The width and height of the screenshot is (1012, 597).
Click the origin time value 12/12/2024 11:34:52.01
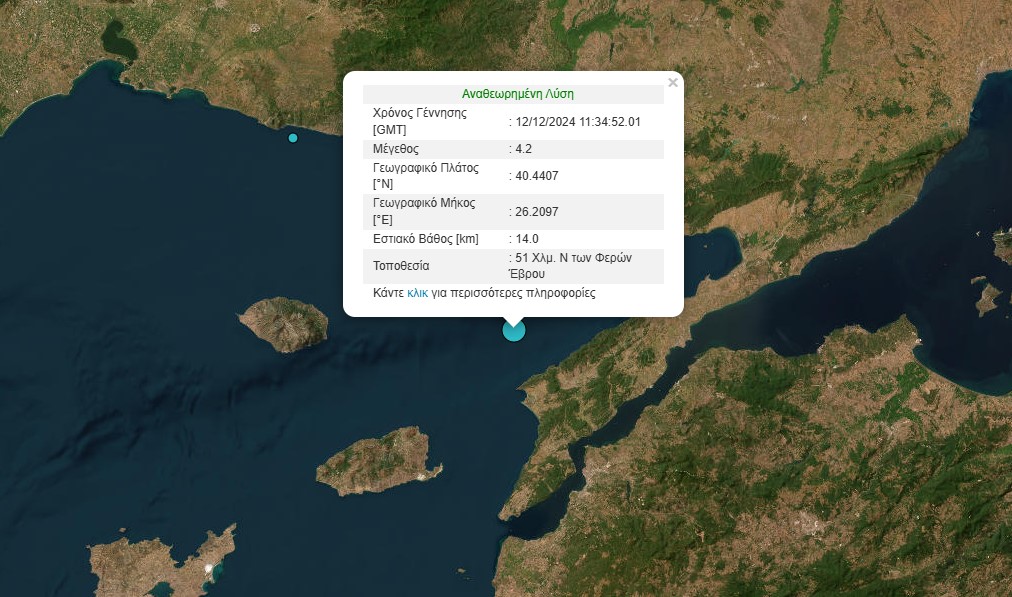pos(578,122)
